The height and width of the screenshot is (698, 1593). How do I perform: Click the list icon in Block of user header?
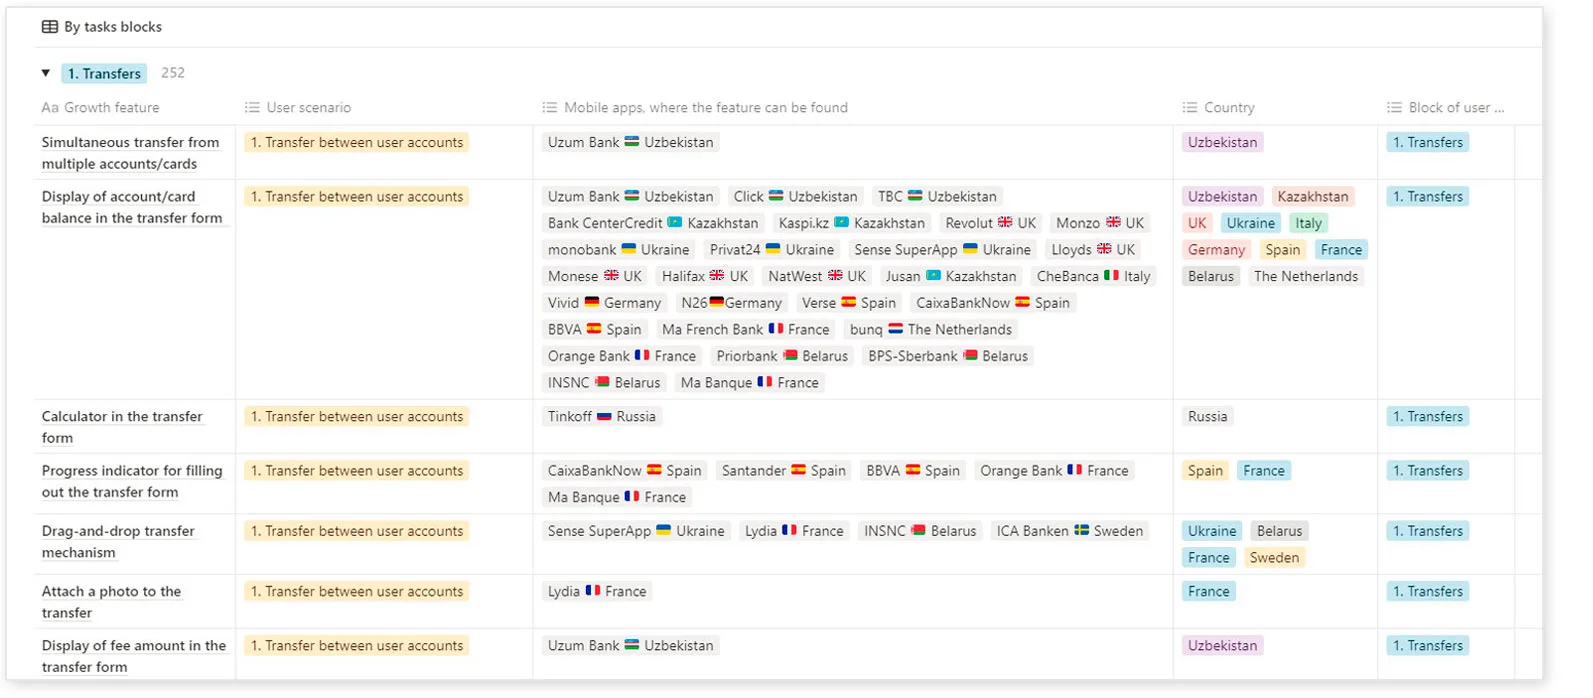(1394, 107)
